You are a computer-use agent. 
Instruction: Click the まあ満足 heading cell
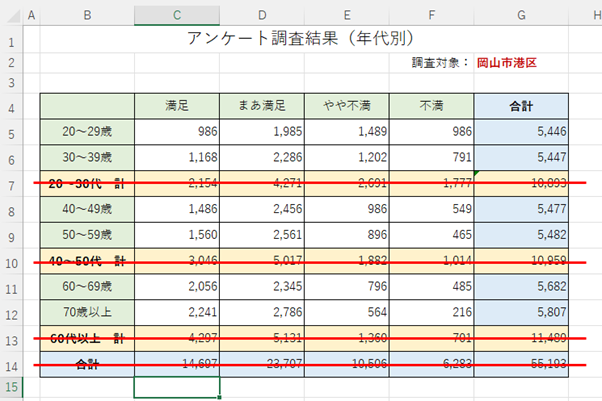click(x=261, y=105)
